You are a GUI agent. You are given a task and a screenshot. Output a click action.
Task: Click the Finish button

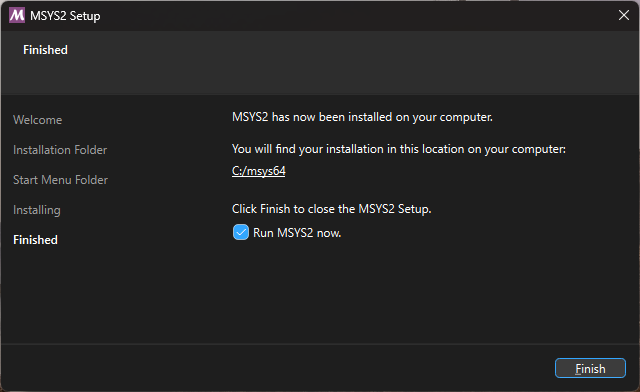click(x=590, y=368)
